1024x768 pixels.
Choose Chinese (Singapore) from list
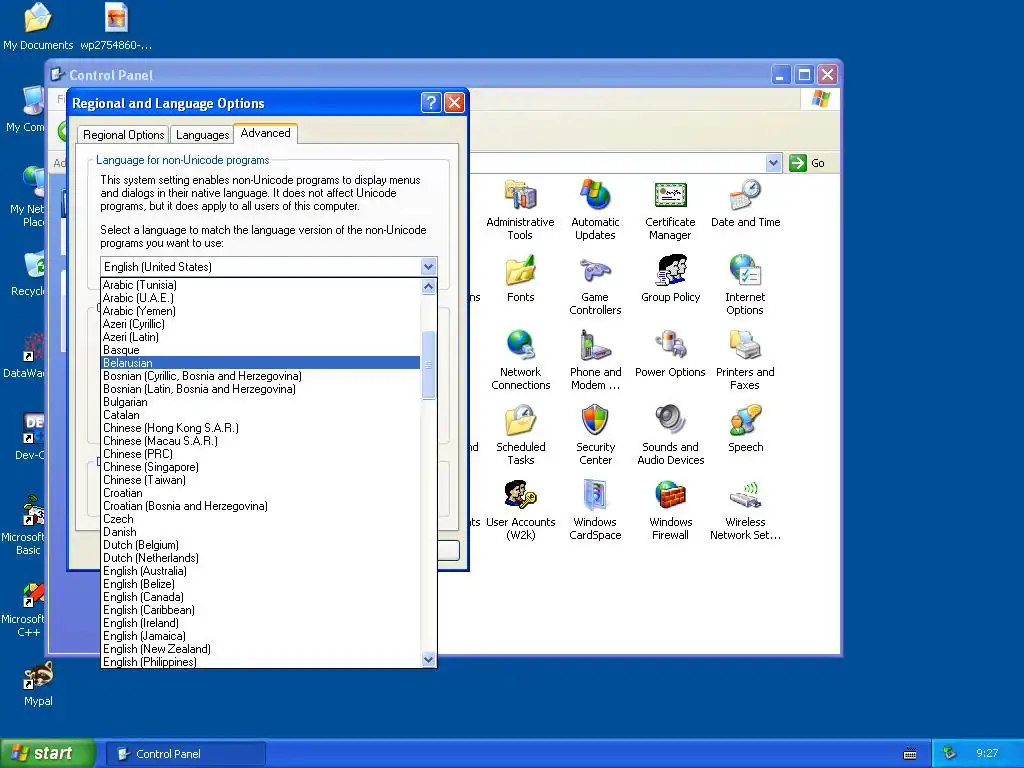261,467
